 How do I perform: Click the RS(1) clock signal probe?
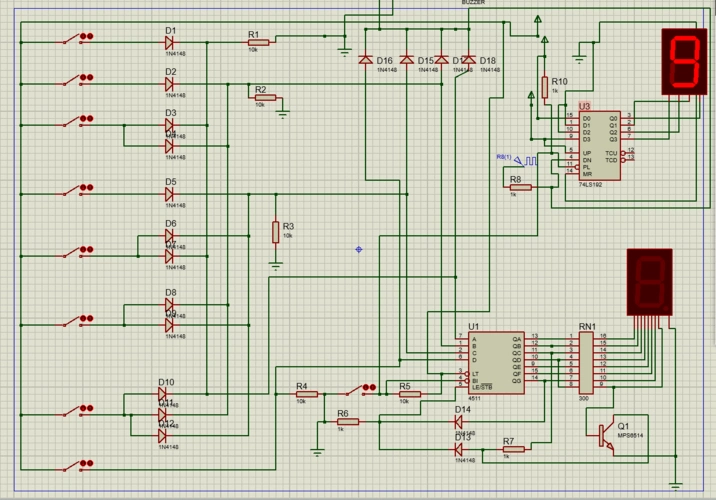[517, 158]
